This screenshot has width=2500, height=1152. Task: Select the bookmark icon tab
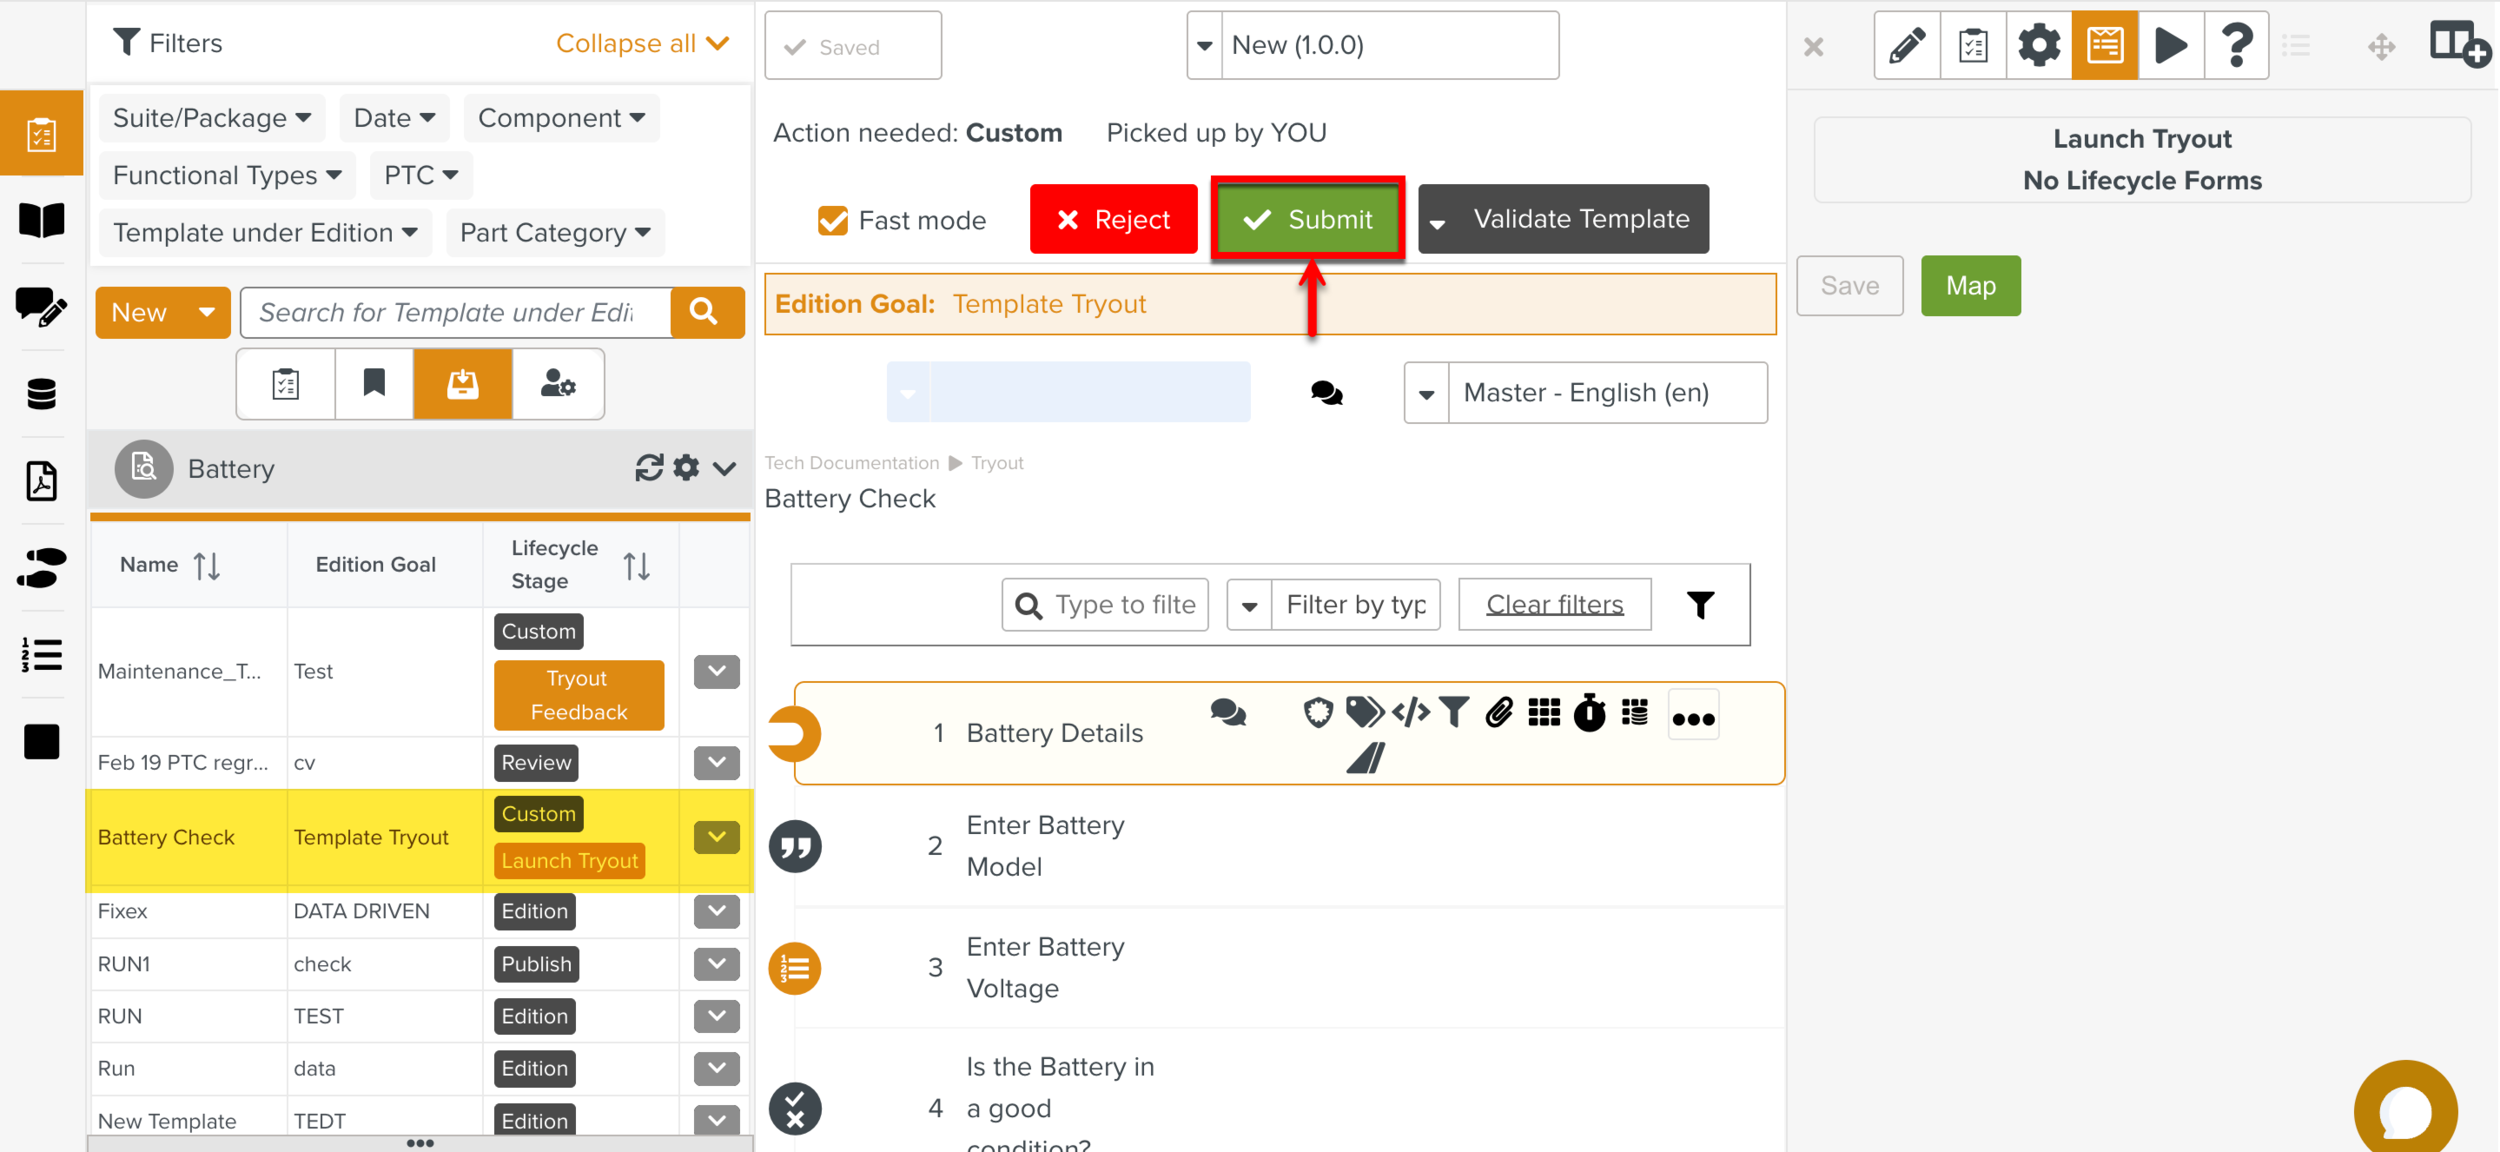(x=374, y=384)
